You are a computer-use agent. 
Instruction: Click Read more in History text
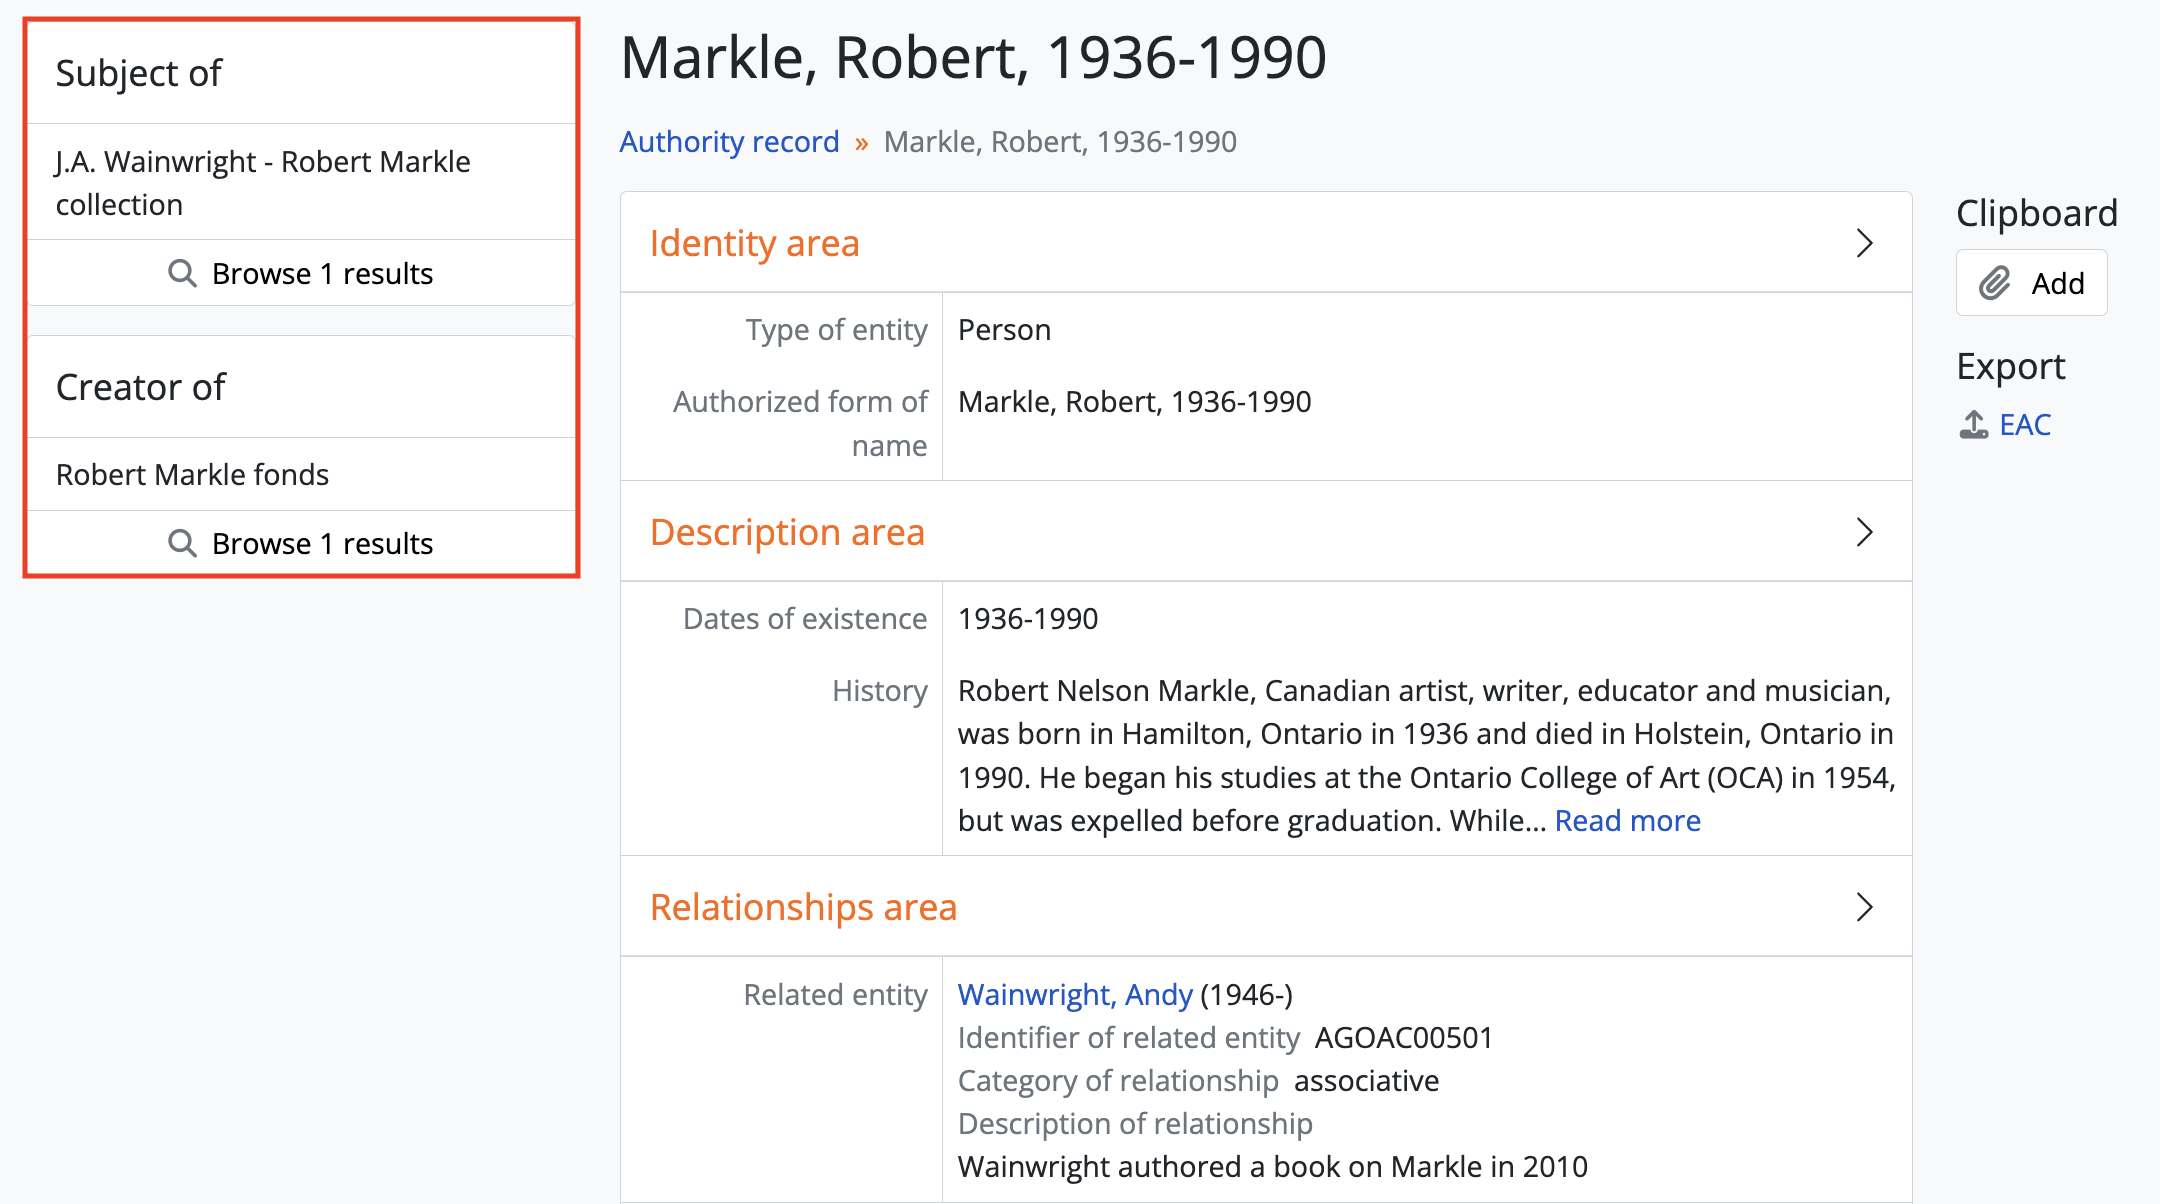(x=1627, y=820)
